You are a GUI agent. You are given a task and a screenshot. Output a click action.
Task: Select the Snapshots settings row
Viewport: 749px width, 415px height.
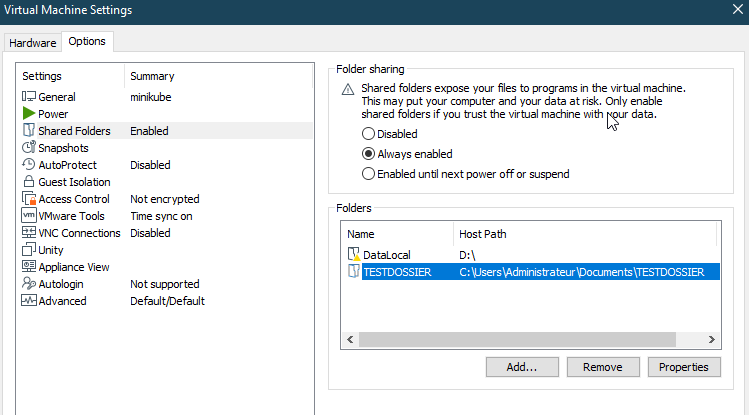(x=165, y=148)
